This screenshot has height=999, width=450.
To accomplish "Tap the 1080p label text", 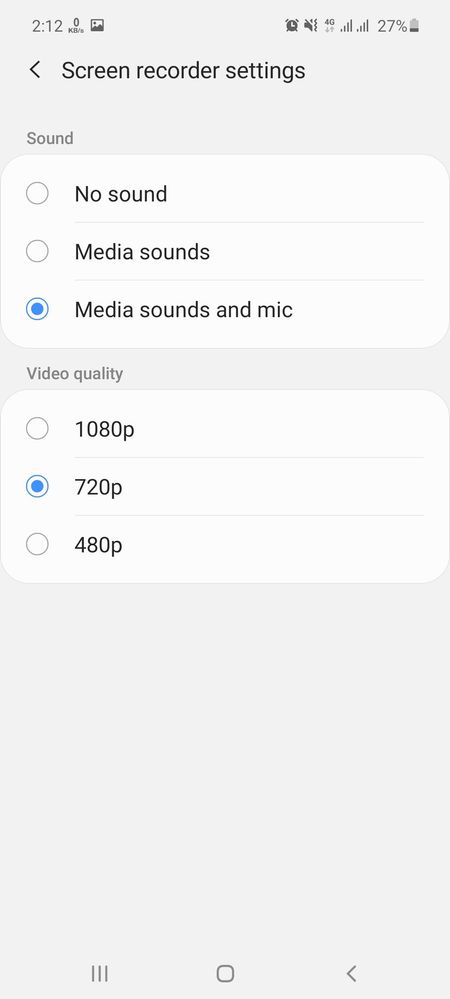I will click(105, 429).
